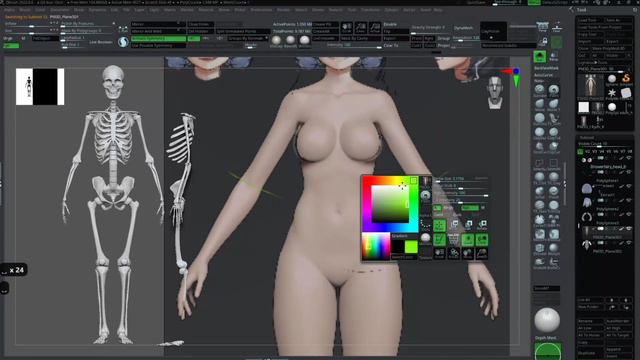
Task: Choose the SimpleBrush S tool icon
Action: [x=626, y=78]
